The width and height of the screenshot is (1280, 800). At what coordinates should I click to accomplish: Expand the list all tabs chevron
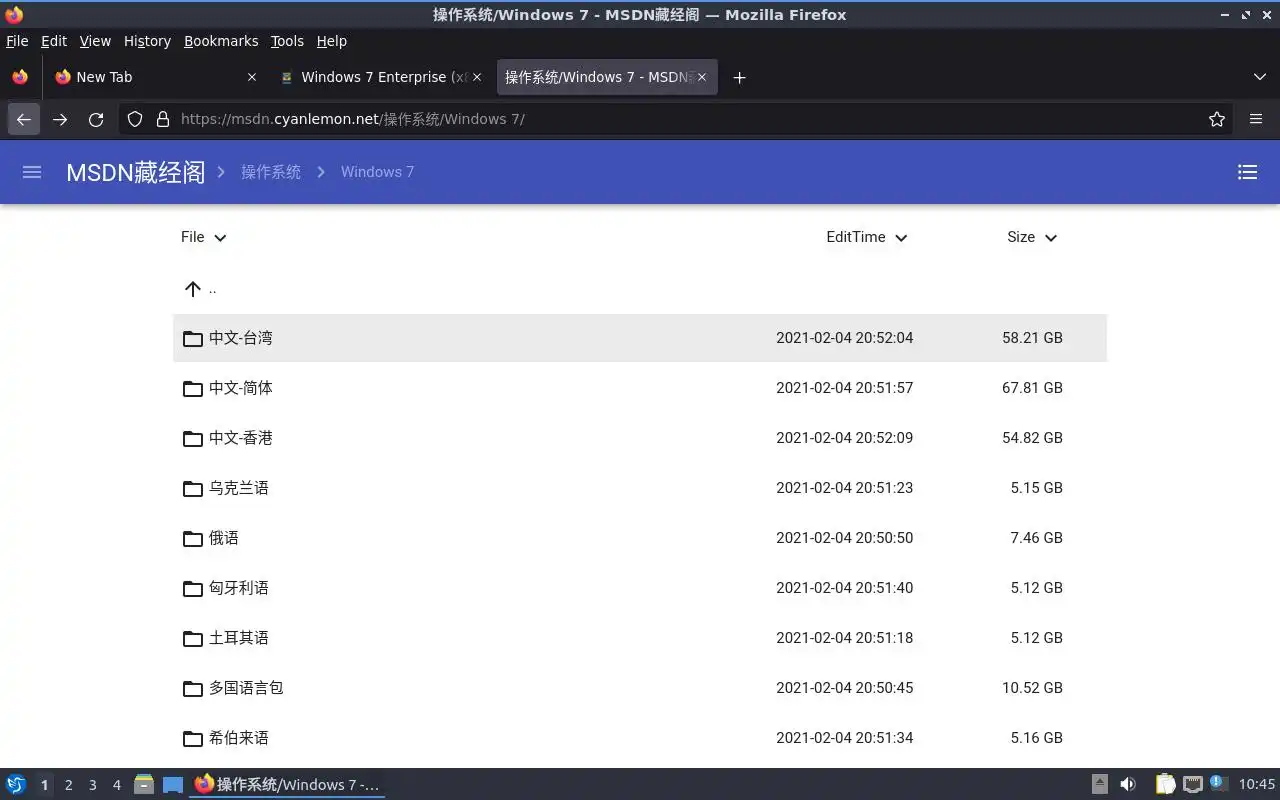pos(1259,77)
